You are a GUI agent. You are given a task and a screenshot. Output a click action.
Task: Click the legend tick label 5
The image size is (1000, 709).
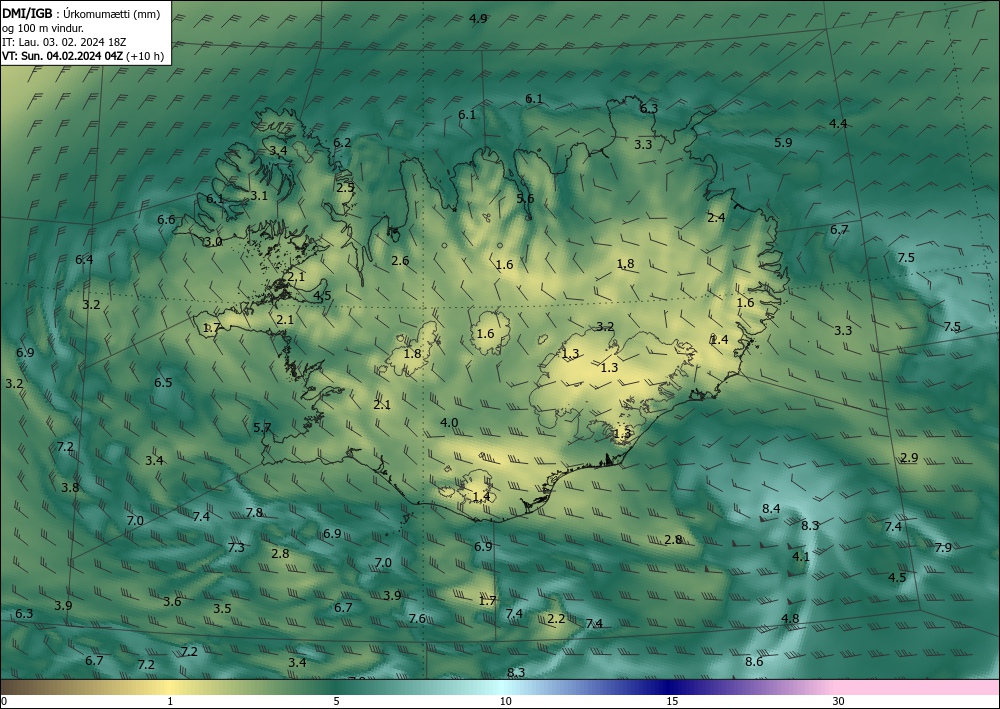336,701
